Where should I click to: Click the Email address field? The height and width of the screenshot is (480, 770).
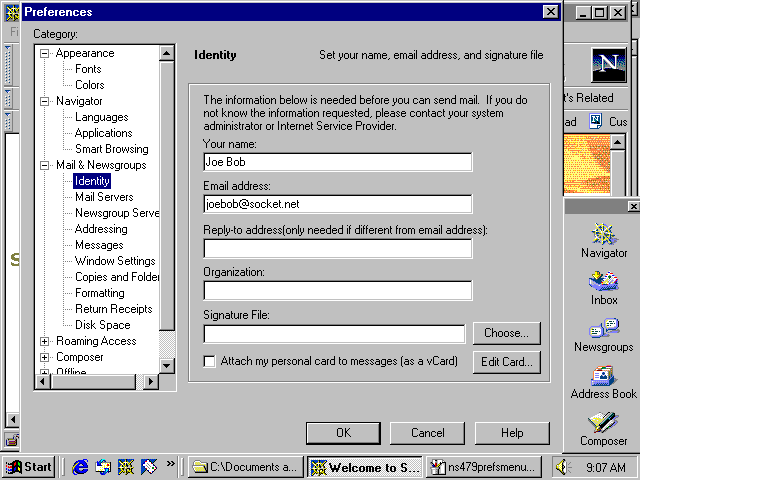pyautogui.click(x=338, y=204)
